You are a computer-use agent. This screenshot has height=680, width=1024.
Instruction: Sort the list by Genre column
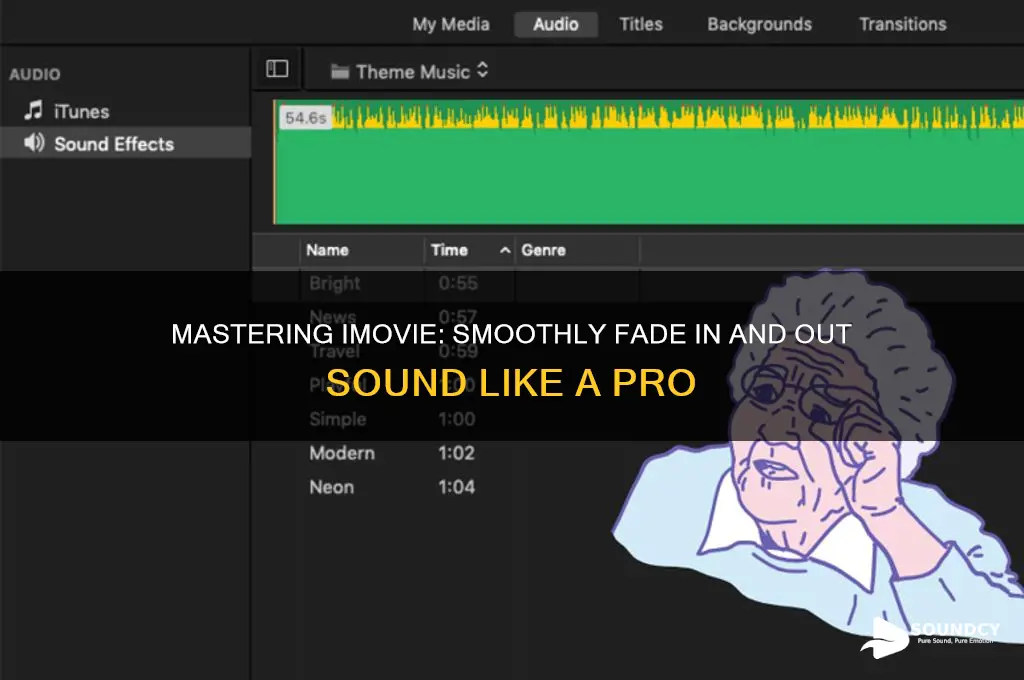click(543, 250)
